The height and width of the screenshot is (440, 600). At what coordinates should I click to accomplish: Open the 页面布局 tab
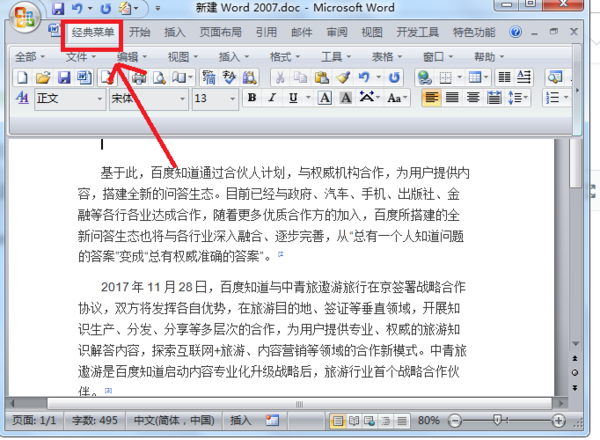(220, 32)
